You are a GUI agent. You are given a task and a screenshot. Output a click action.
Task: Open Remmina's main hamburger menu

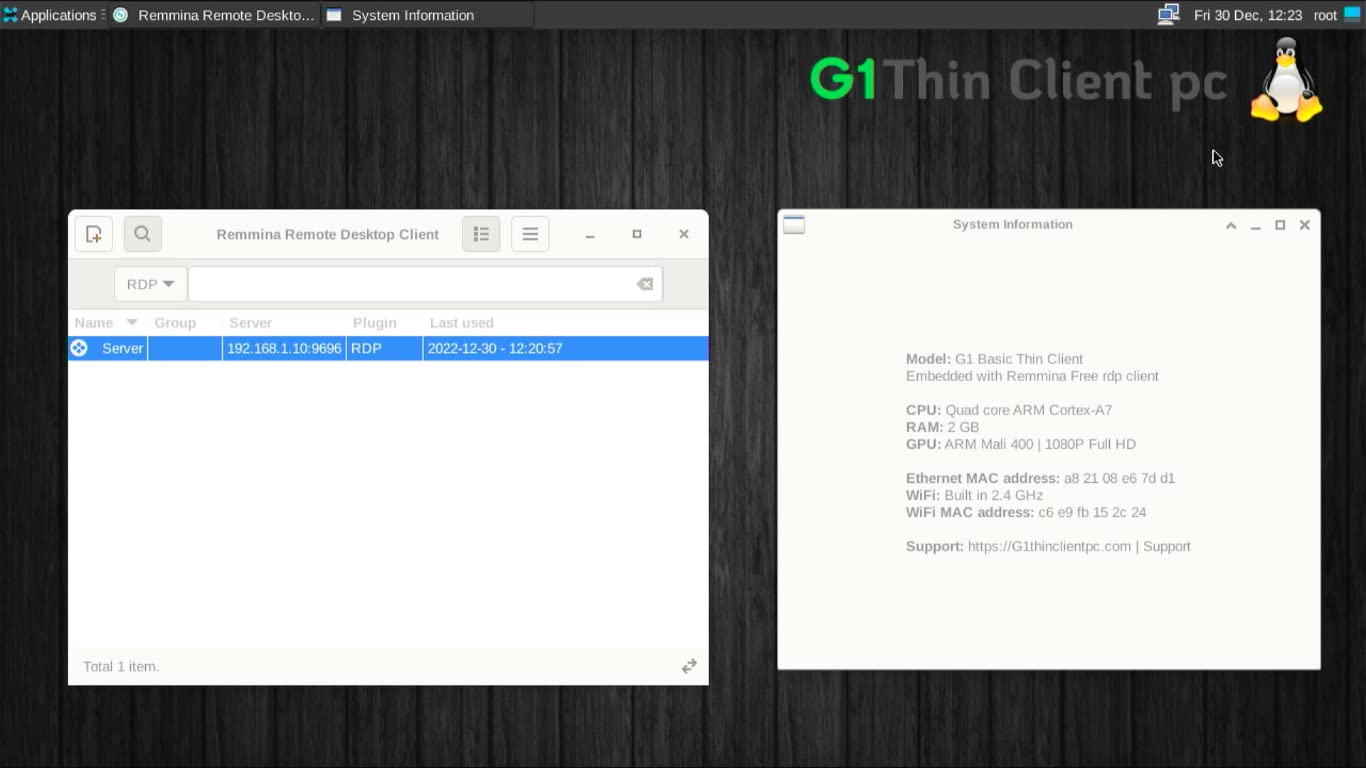coord(530,233)
